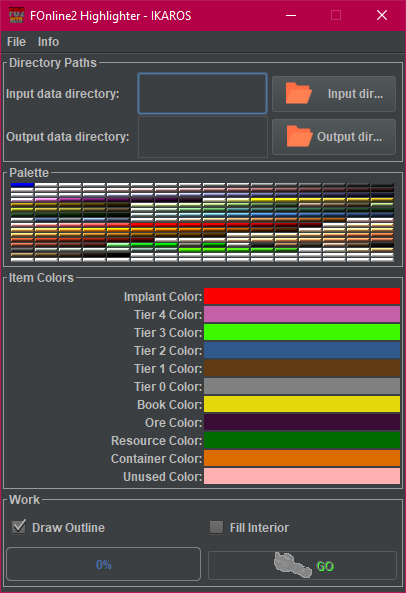Click the orange folder icon for Input dir

pos(298,93)
